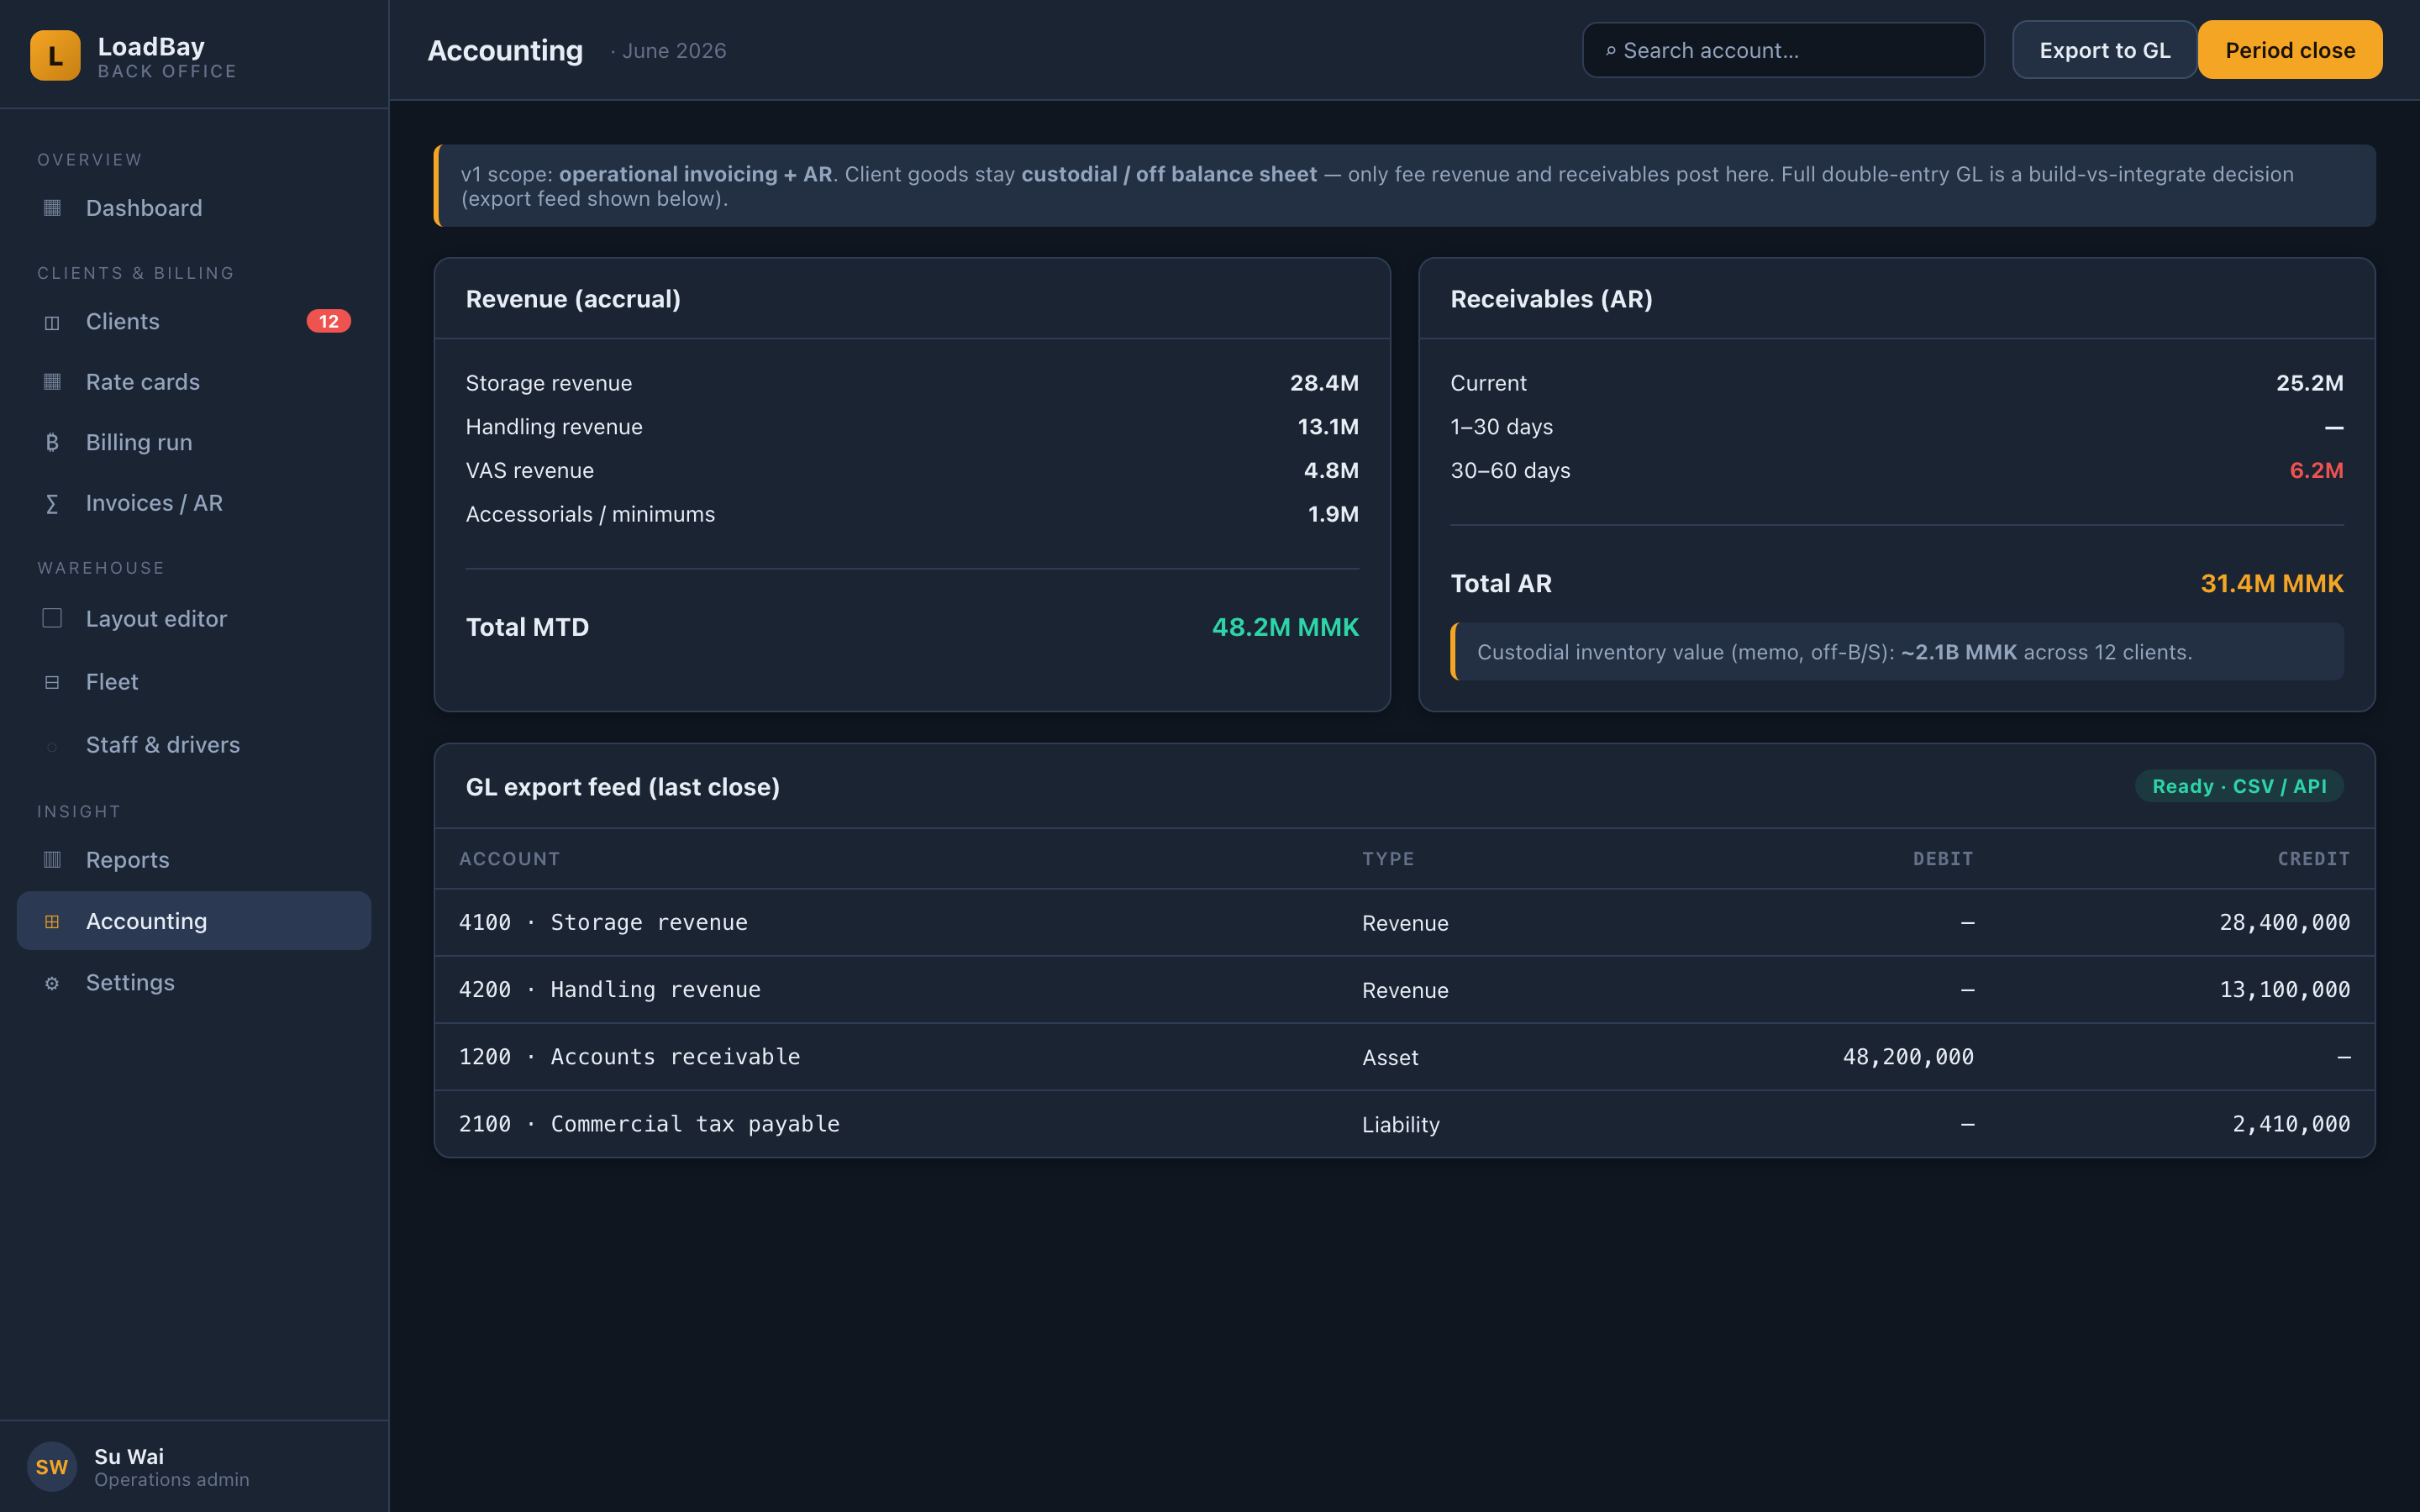
Task: Click the 48.2M MMK total
Action: pyautogui.click(x=1285, y=627)
